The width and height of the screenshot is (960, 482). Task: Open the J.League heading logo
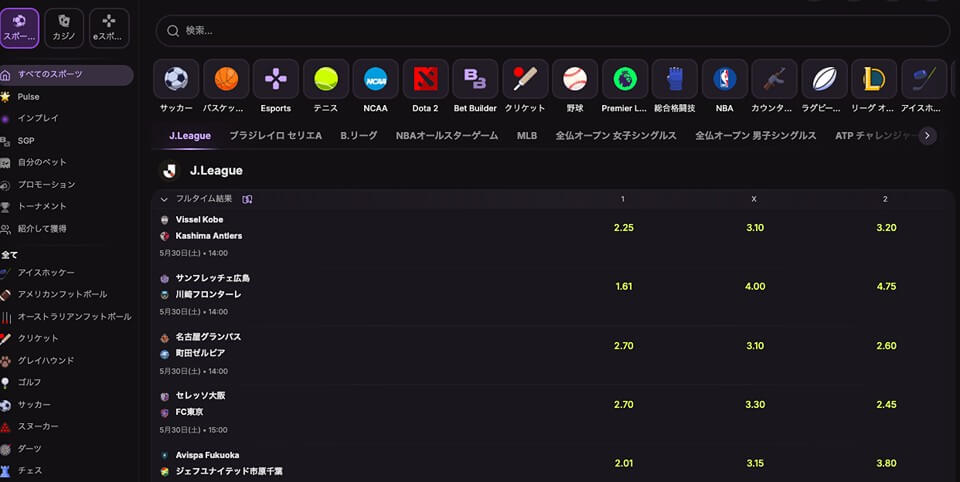pos(170,171)
